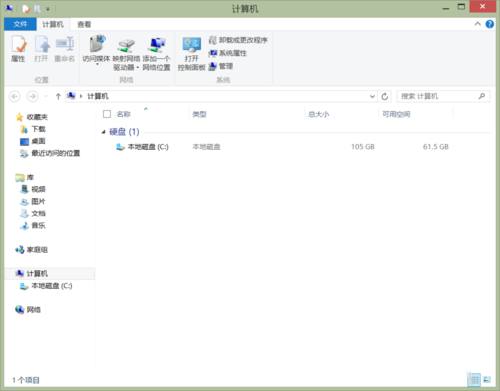This screenshot has width=500, height=391.
Task: Maximize the 计算机 window
Action: point(461,7)
